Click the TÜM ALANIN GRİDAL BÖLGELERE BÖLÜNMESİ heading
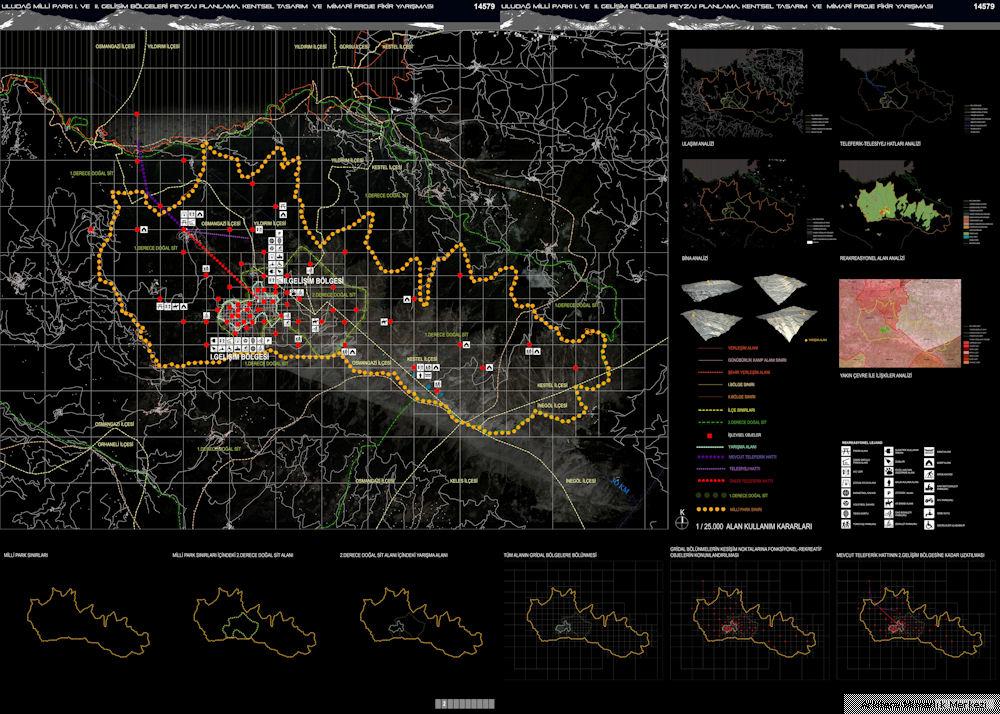 pyautogui.click(x=550, y=555)
